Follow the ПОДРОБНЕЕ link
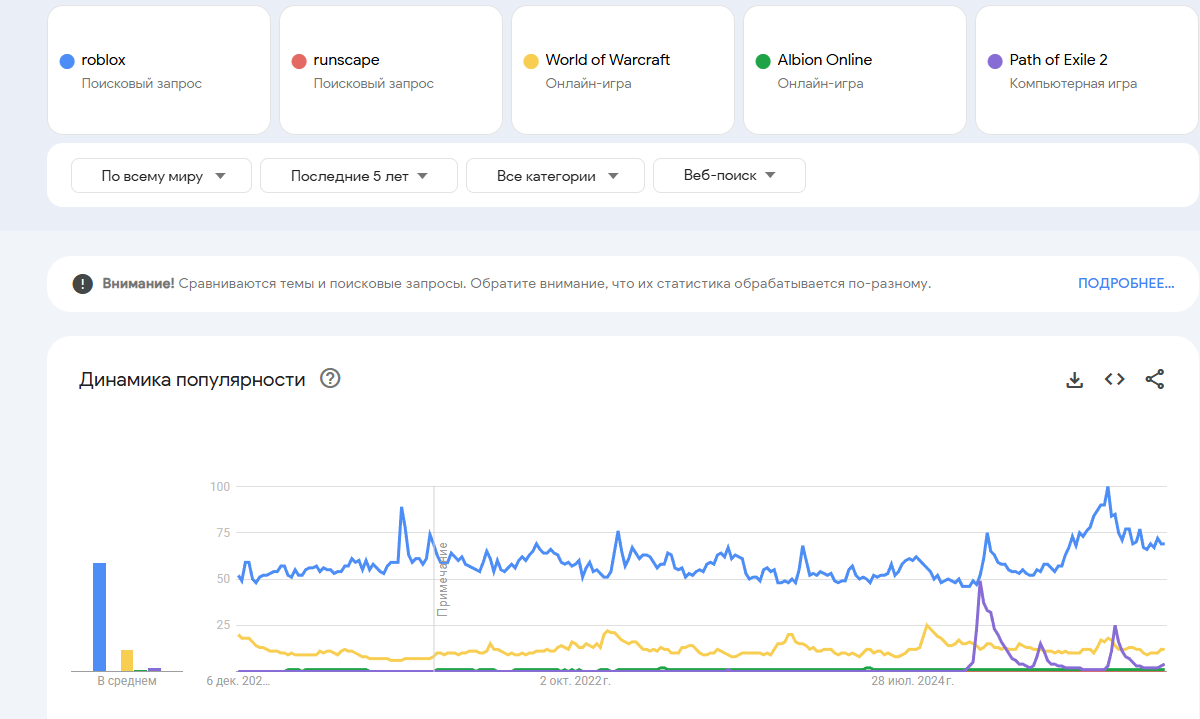 [1125, 284]
